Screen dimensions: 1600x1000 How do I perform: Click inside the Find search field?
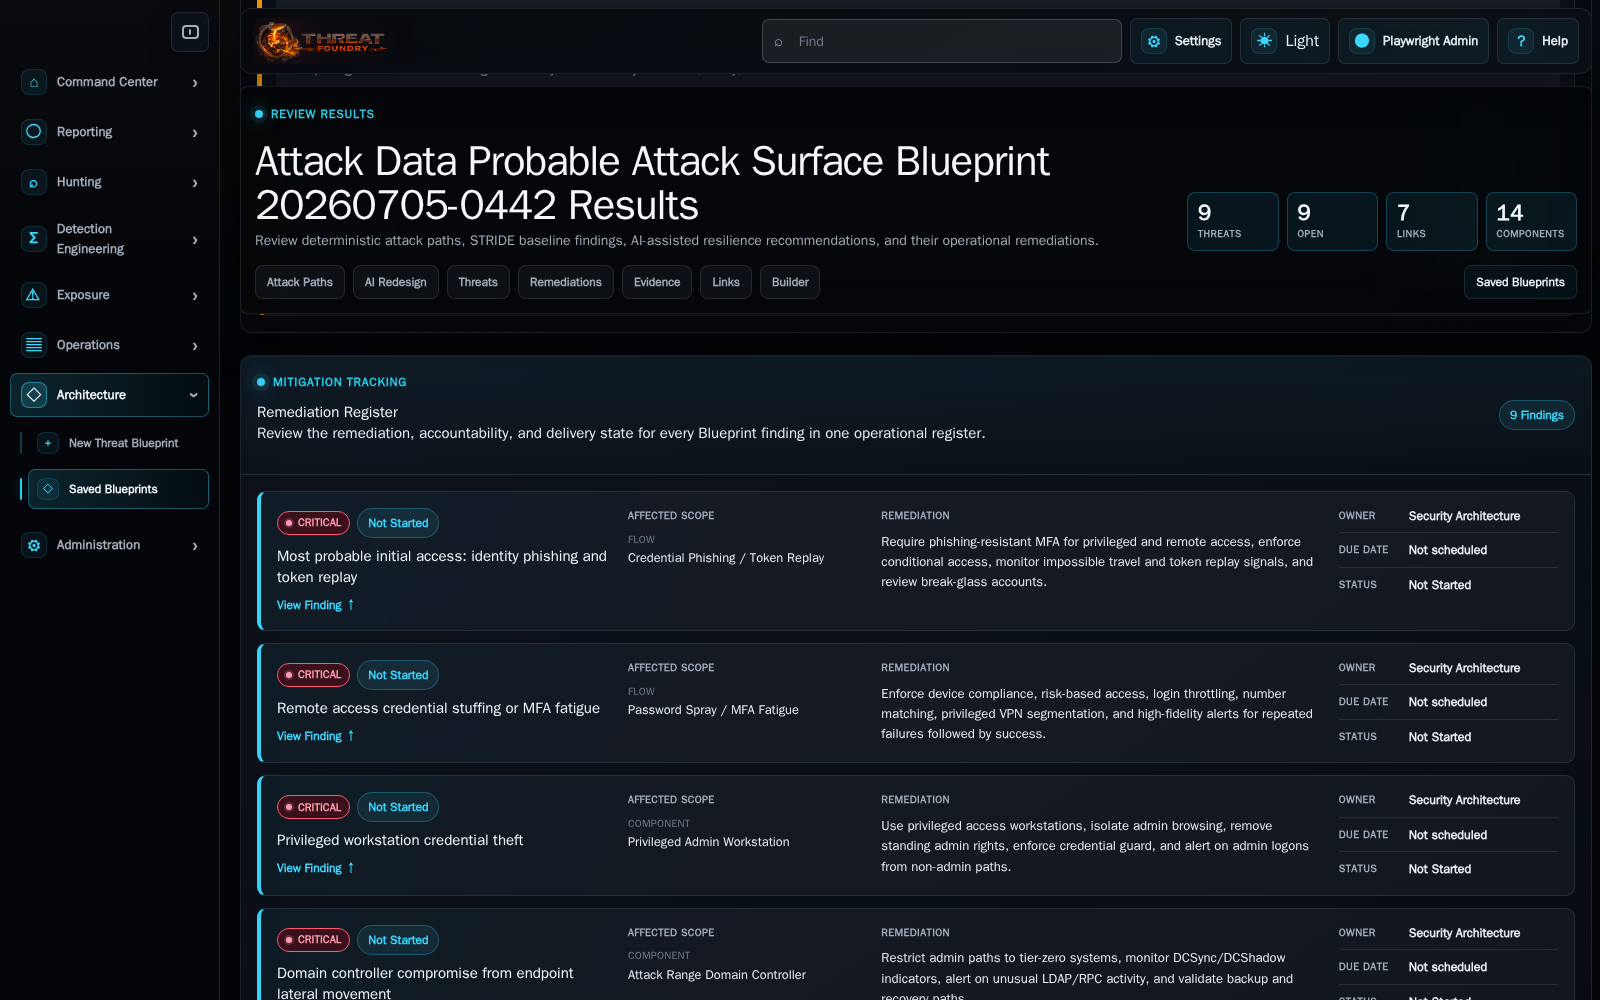pos(941,41)
